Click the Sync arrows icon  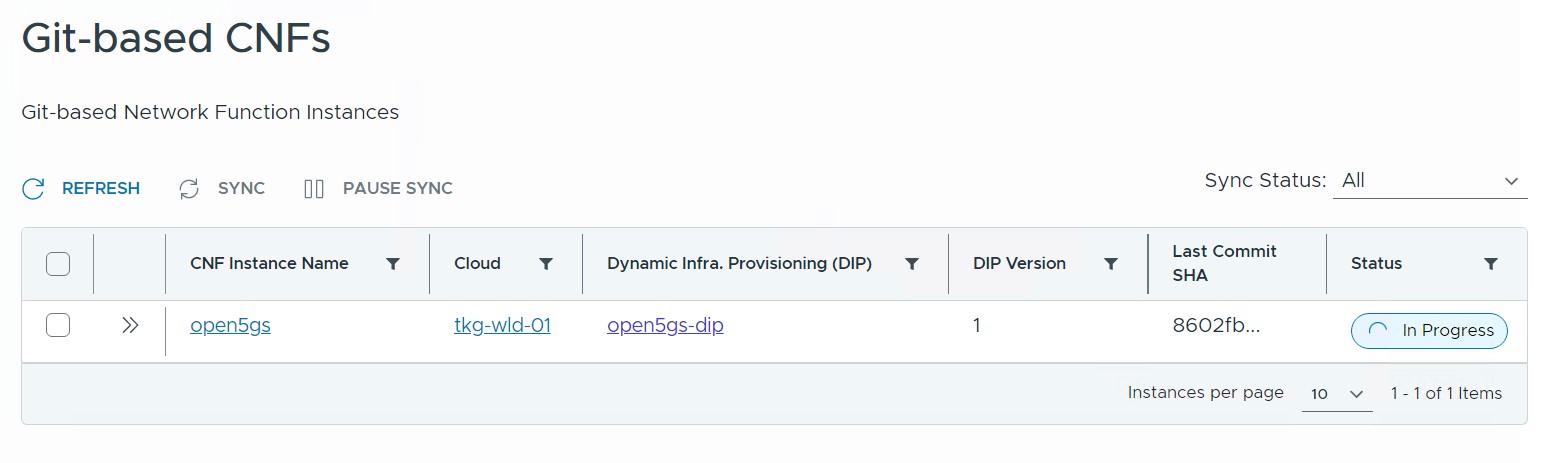pos(189,189)
